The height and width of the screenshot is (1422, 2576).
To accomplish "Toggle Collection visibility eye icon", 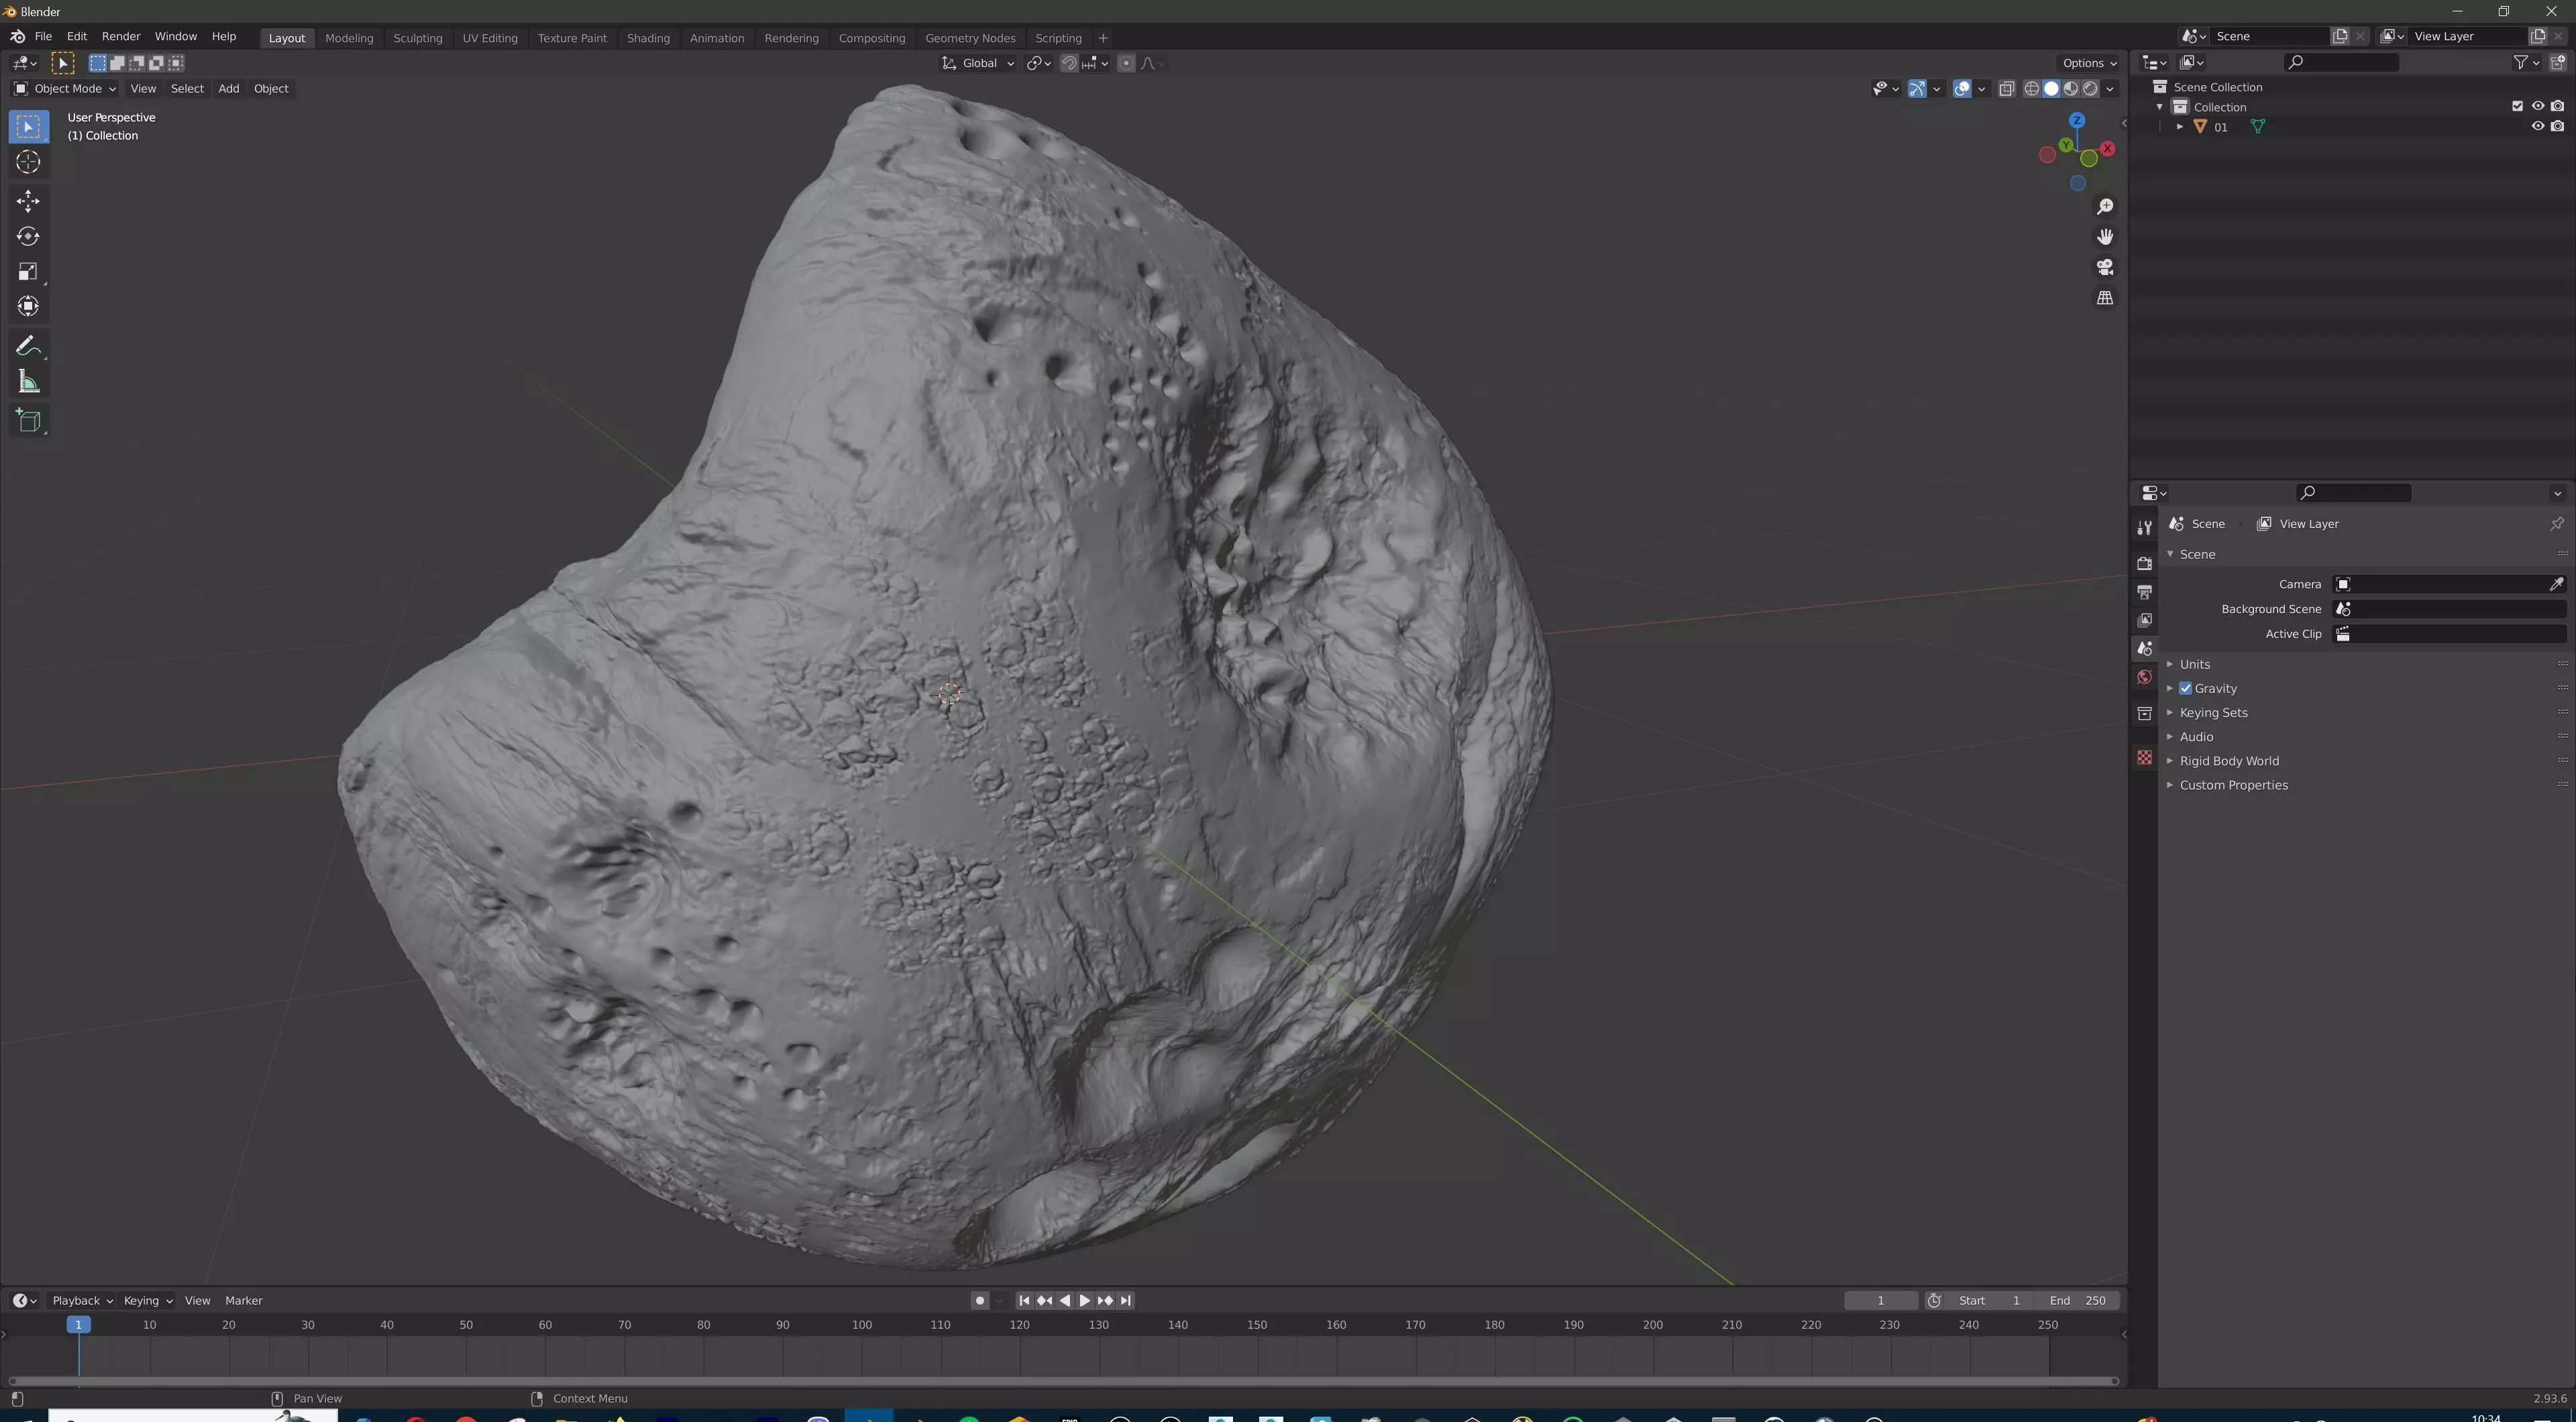I will tap(2537, 106).
